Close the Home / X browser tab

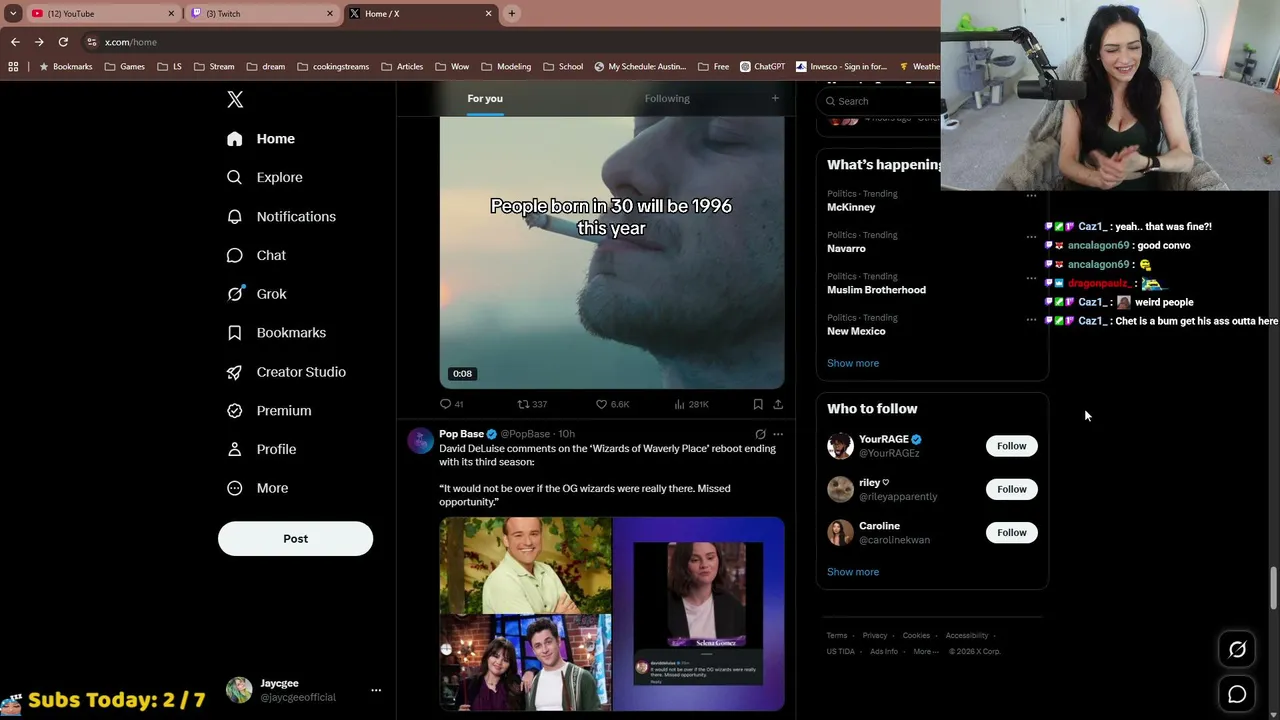point(489,14)
